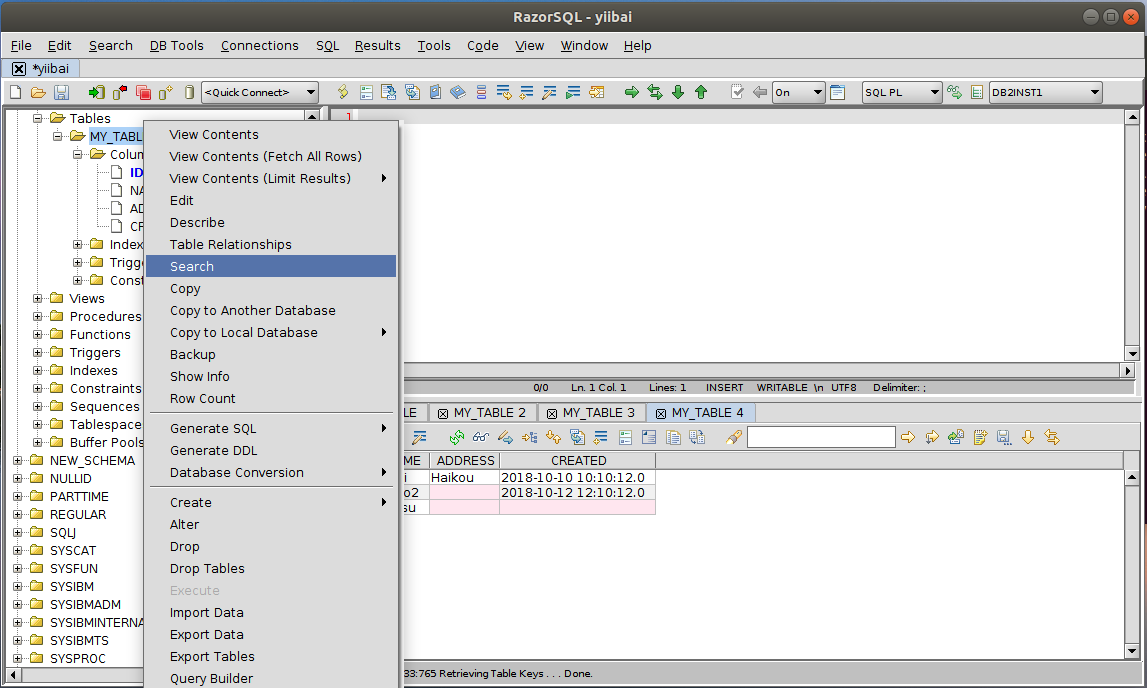Viewport: 1147px width, 688px height.
Task: Close the MY_TABLE 4 results tab
Action: coord(661,413)
